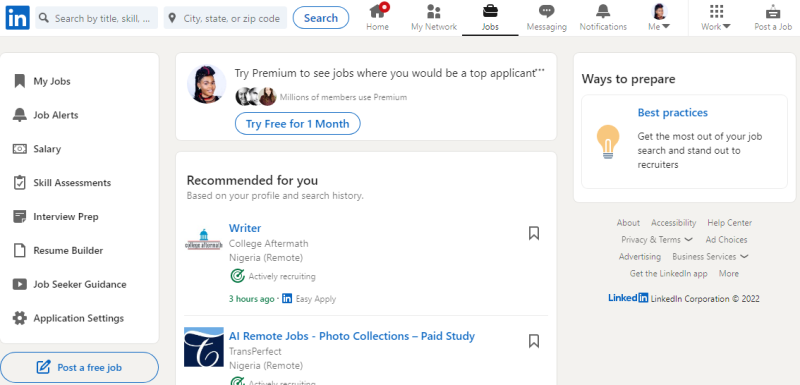
Task: Click the Search button
Action: (321, 18)
